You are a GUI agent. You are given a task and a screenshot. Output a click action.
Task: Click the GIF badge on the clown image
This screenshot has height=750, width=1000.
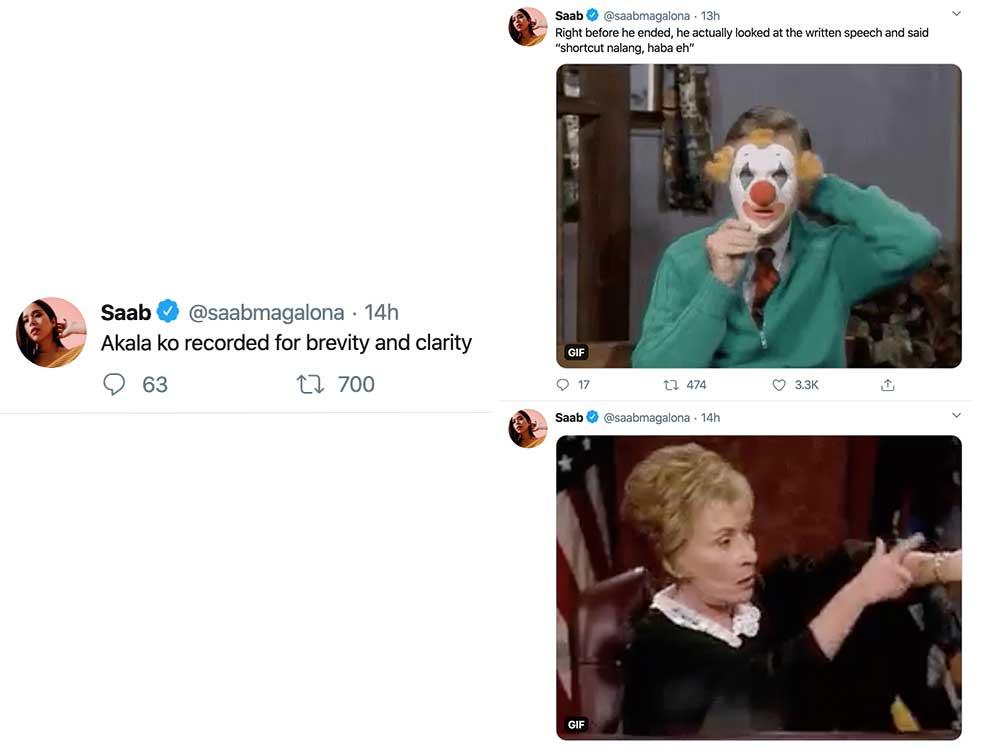tap(576, 352)
